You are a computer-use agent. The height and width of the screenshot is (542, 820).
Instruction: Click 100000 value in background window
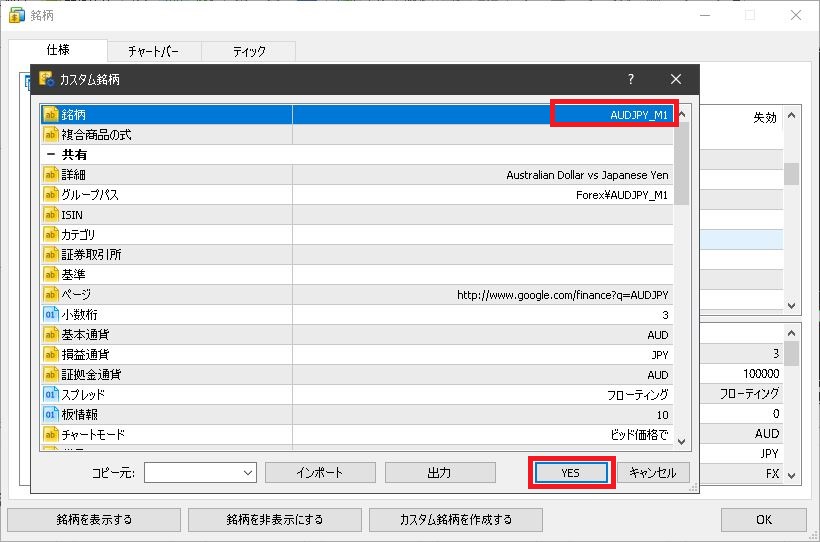pyautogui.click(x=761, y=374)
